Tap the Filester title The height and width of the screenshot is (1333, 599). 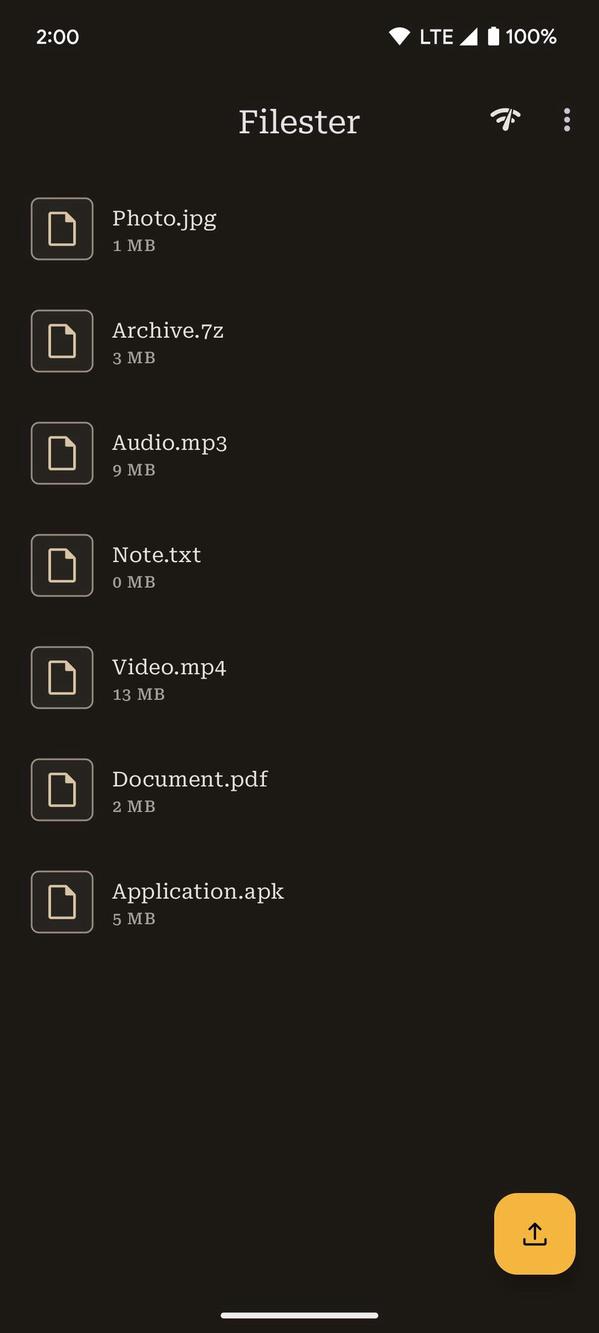(x=298, y=121)
